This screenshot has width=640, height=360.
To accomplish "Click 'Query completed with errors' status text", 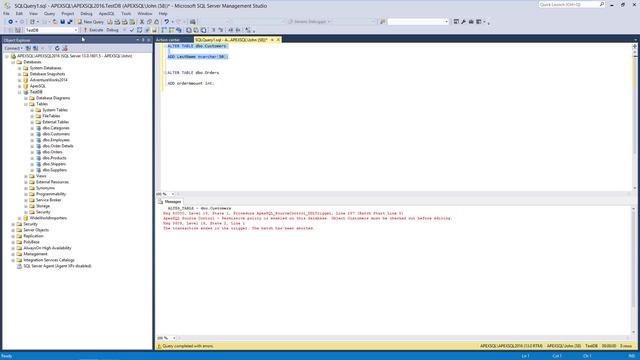I will coord(188,346).
